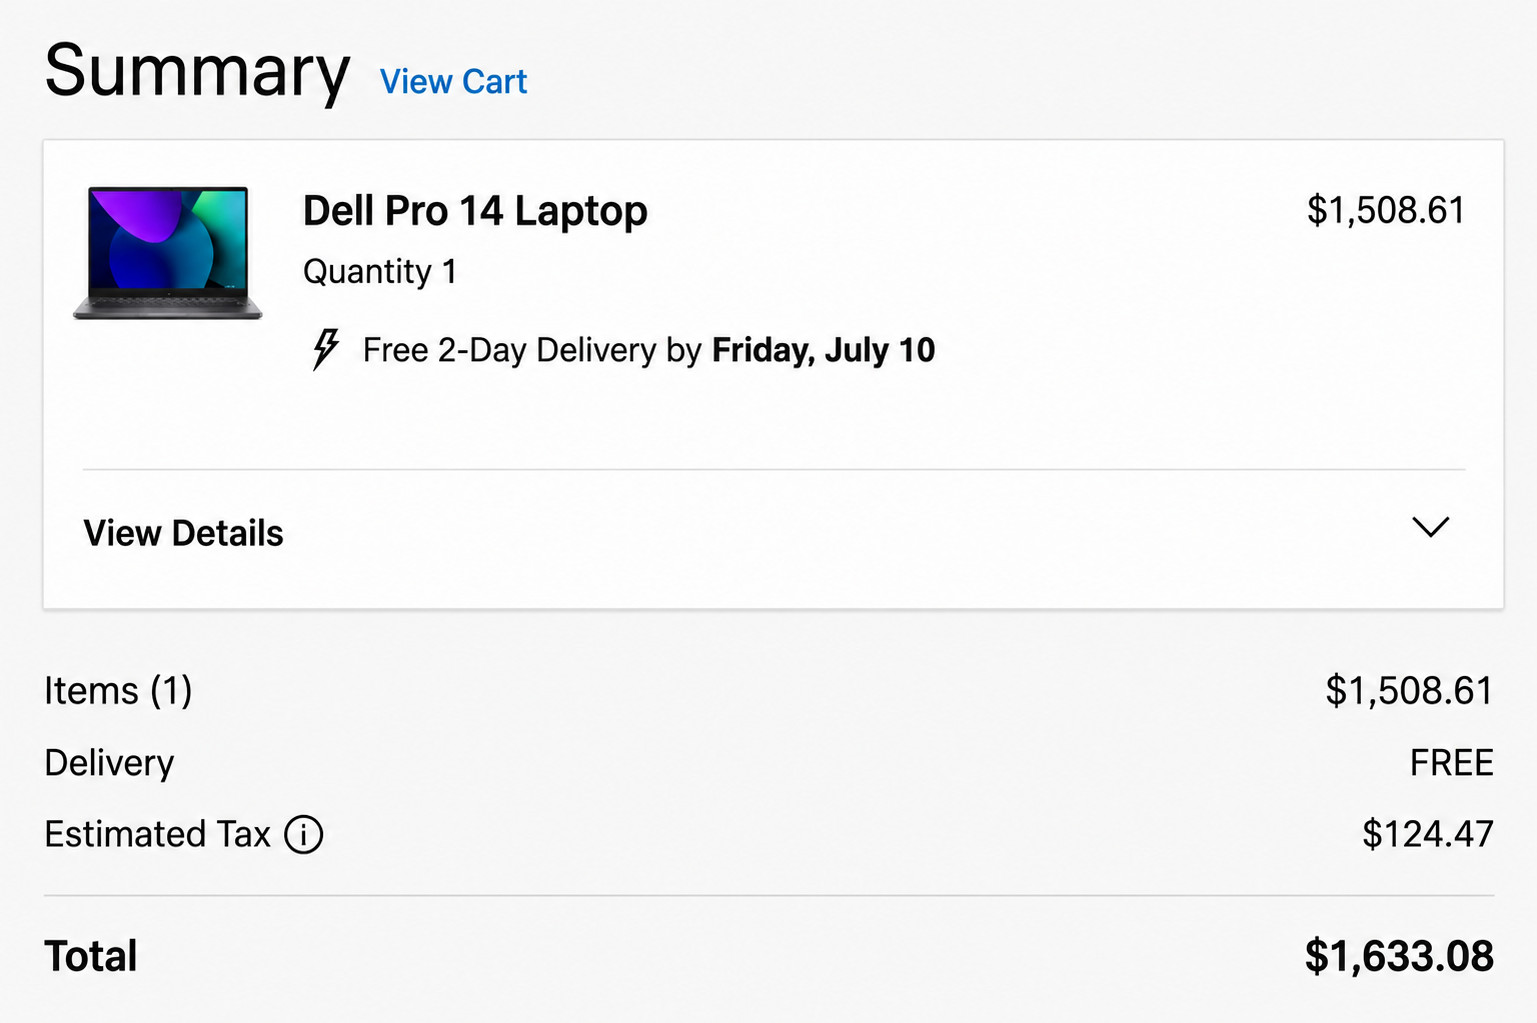Click the Items (1) label
The height and width of the screenshot is (1023, 1537).
coord(118,691)
